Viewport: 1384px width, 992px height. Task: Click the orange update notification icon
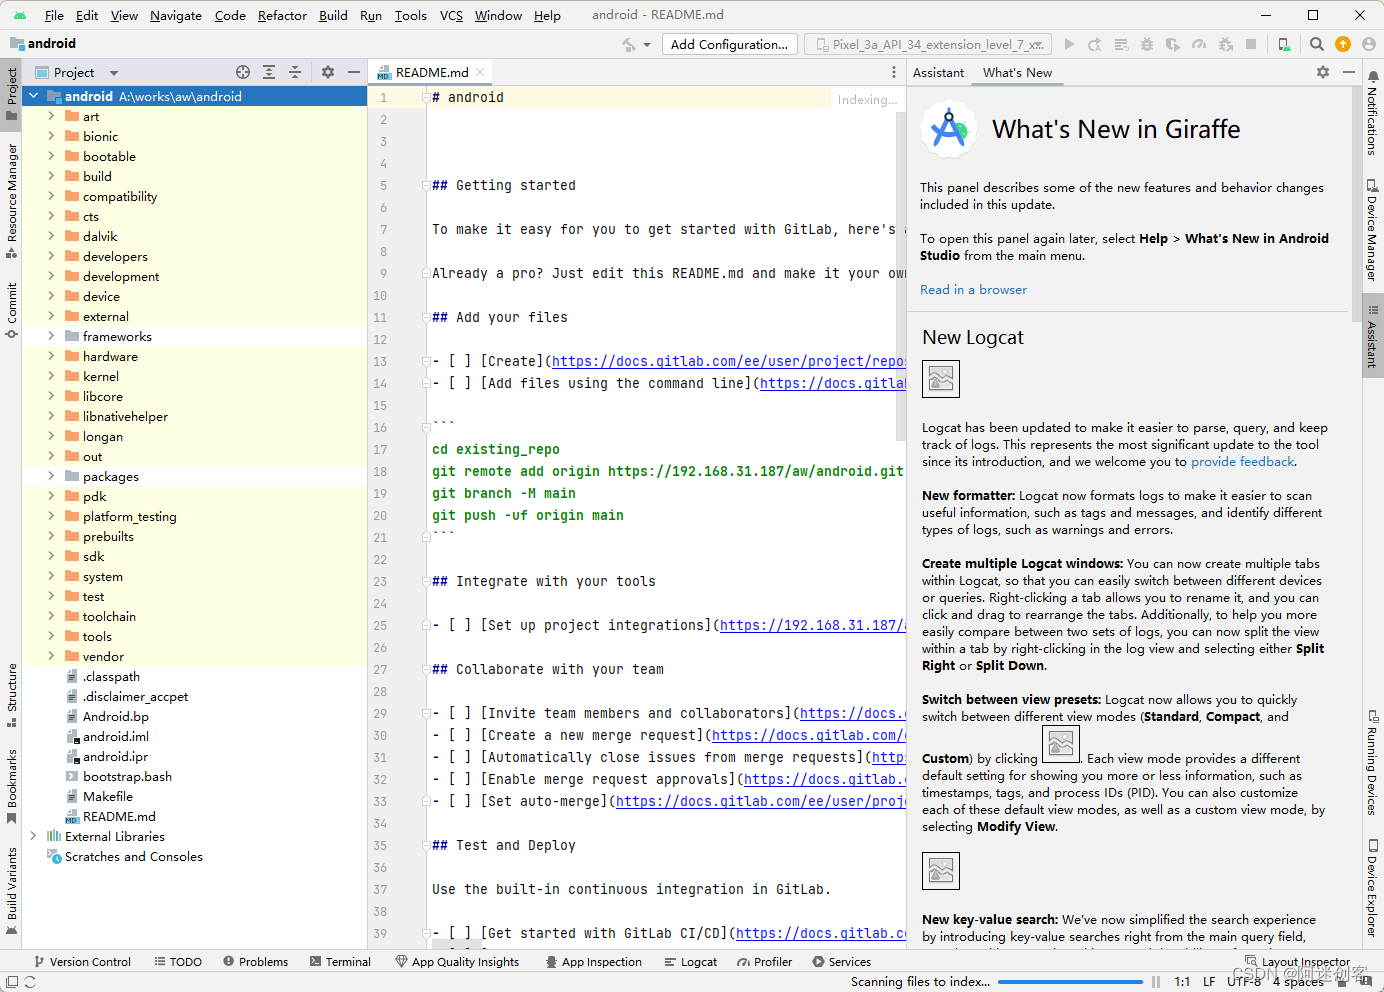(x=1343, y=44)
